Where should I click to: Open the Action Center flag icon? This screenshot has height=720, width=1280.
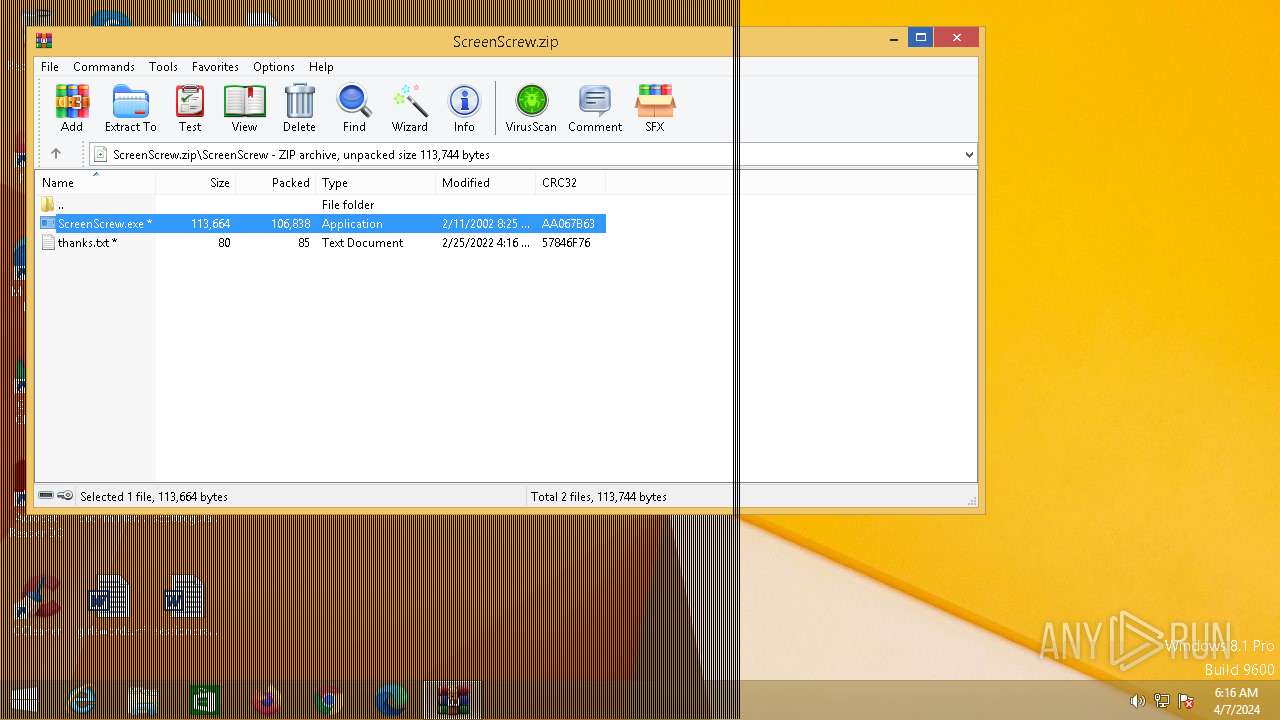1186,701
